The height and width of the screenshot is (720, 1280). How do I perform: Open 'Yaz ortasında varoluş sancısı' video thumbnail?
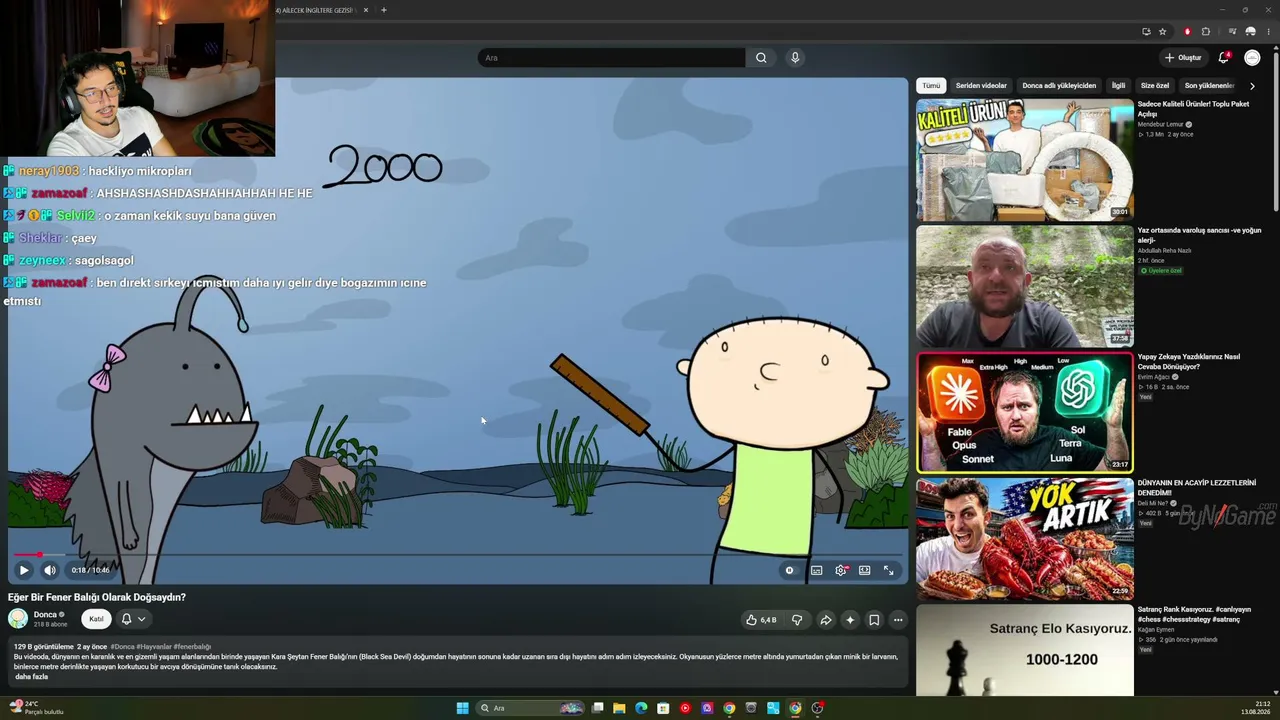(x=1025, y=286)
